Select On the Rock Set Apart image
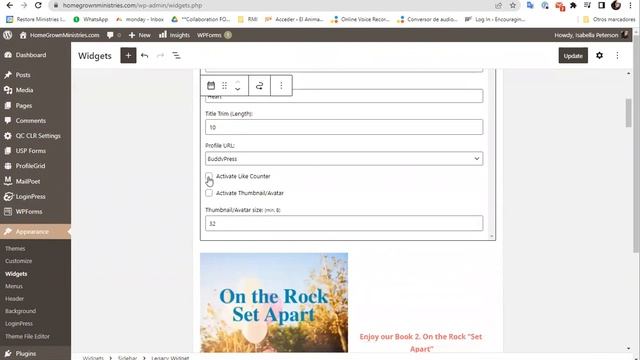 pyautogui.click(x=274, y=303)
